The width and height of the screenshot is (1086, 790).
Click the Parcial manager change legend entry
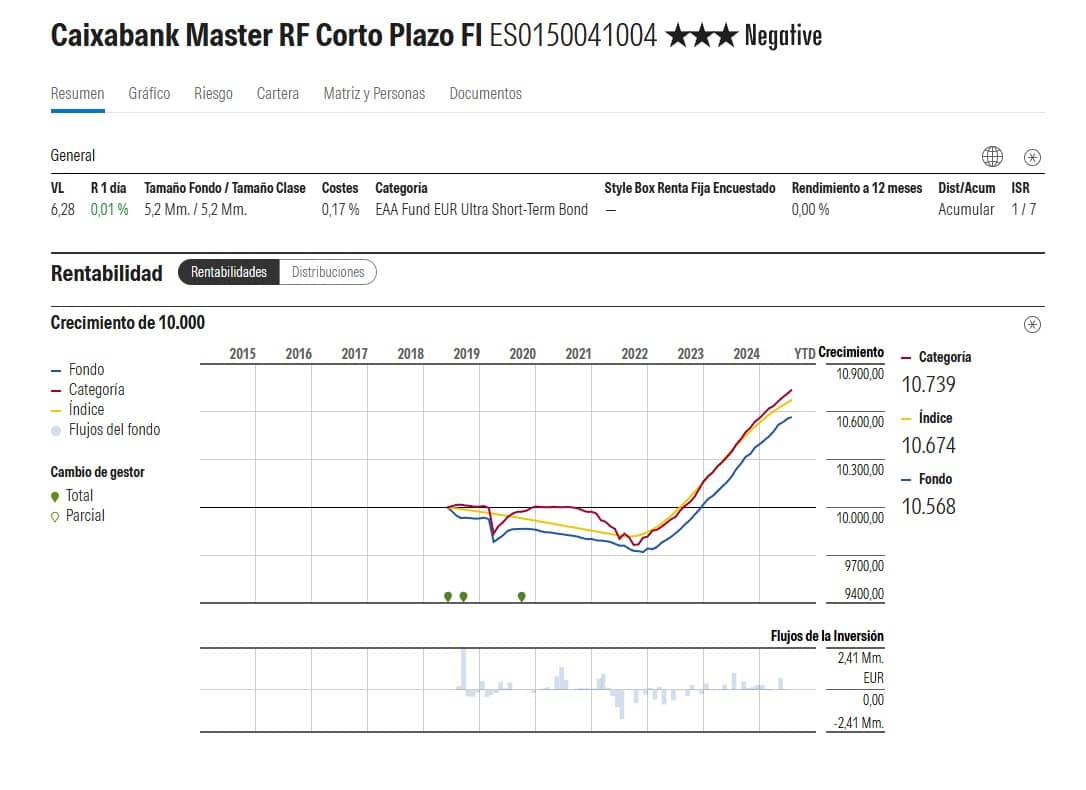(x=78, y=516)
